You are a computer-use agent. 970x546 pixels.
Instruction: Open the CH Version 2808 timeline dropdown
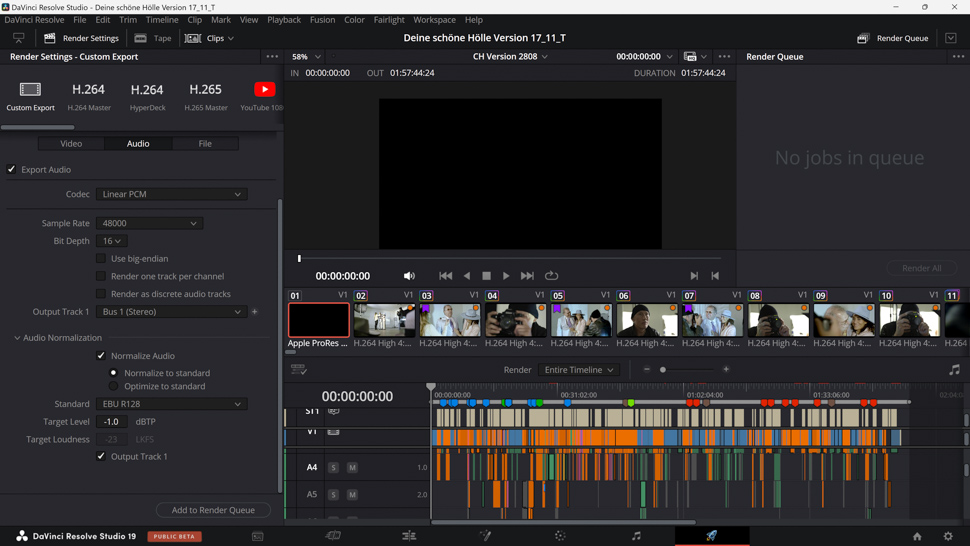[510, 56]
